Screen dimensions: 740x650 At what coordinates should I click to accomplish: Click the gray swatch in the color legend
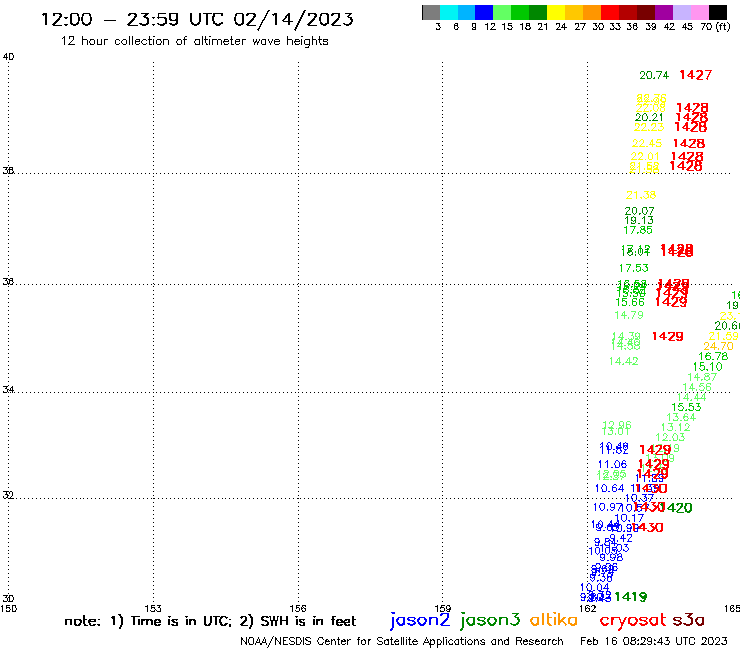431,13
